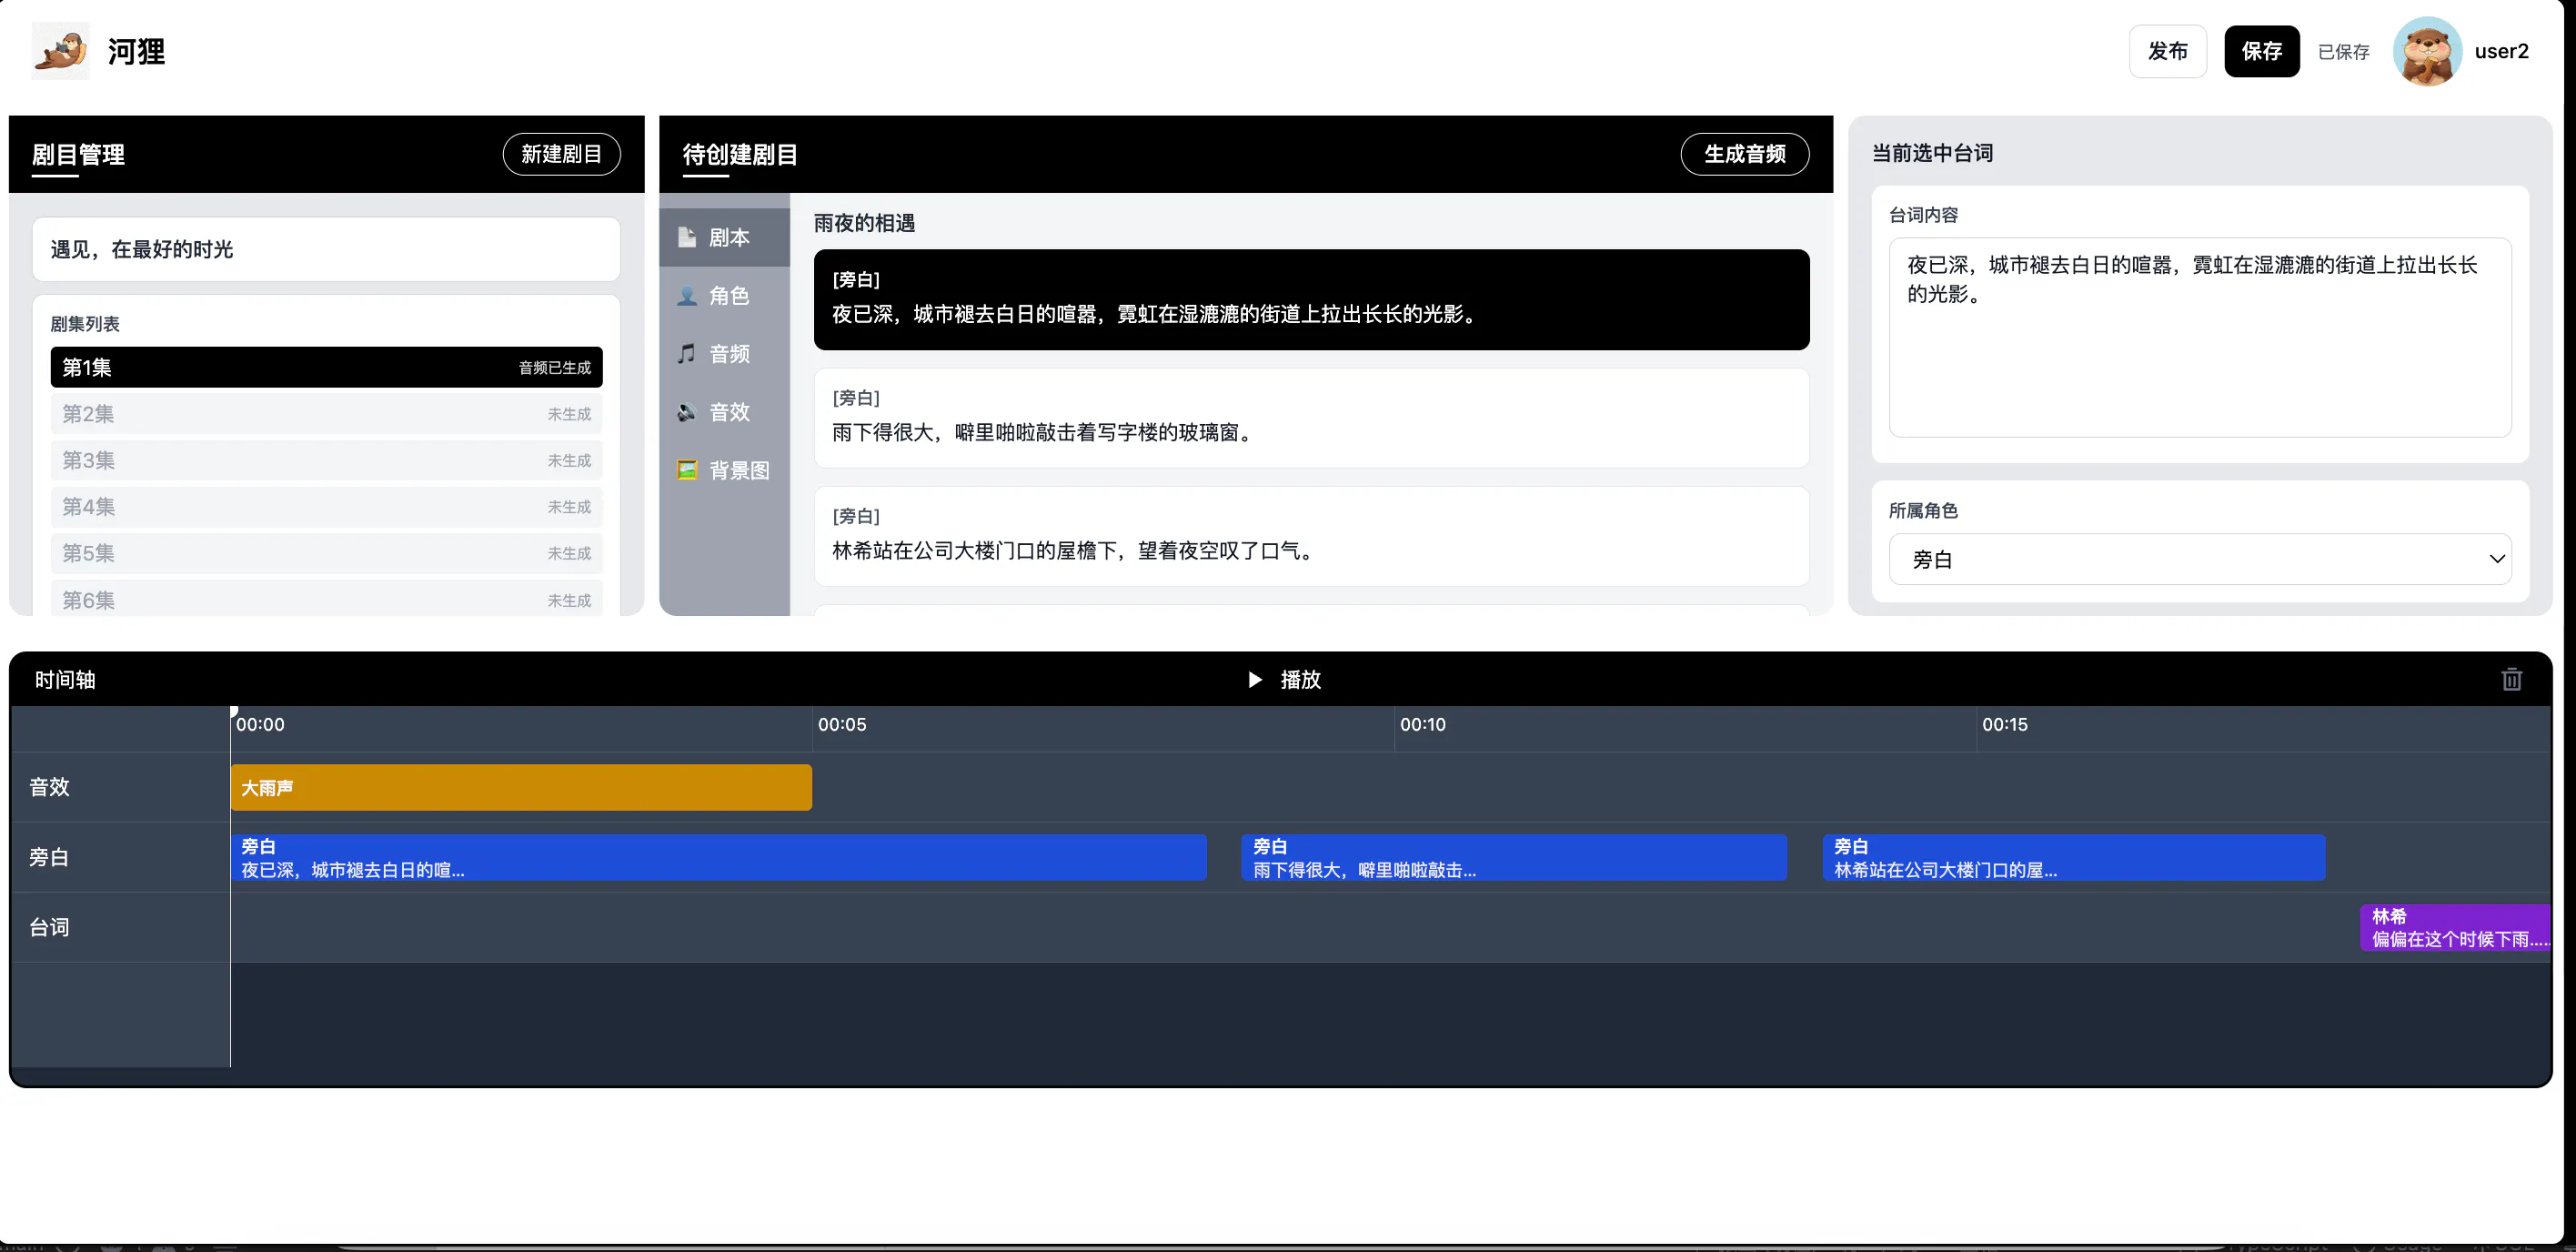Select the line 林希站在公司大楼门口

[x=1311, y=535]
